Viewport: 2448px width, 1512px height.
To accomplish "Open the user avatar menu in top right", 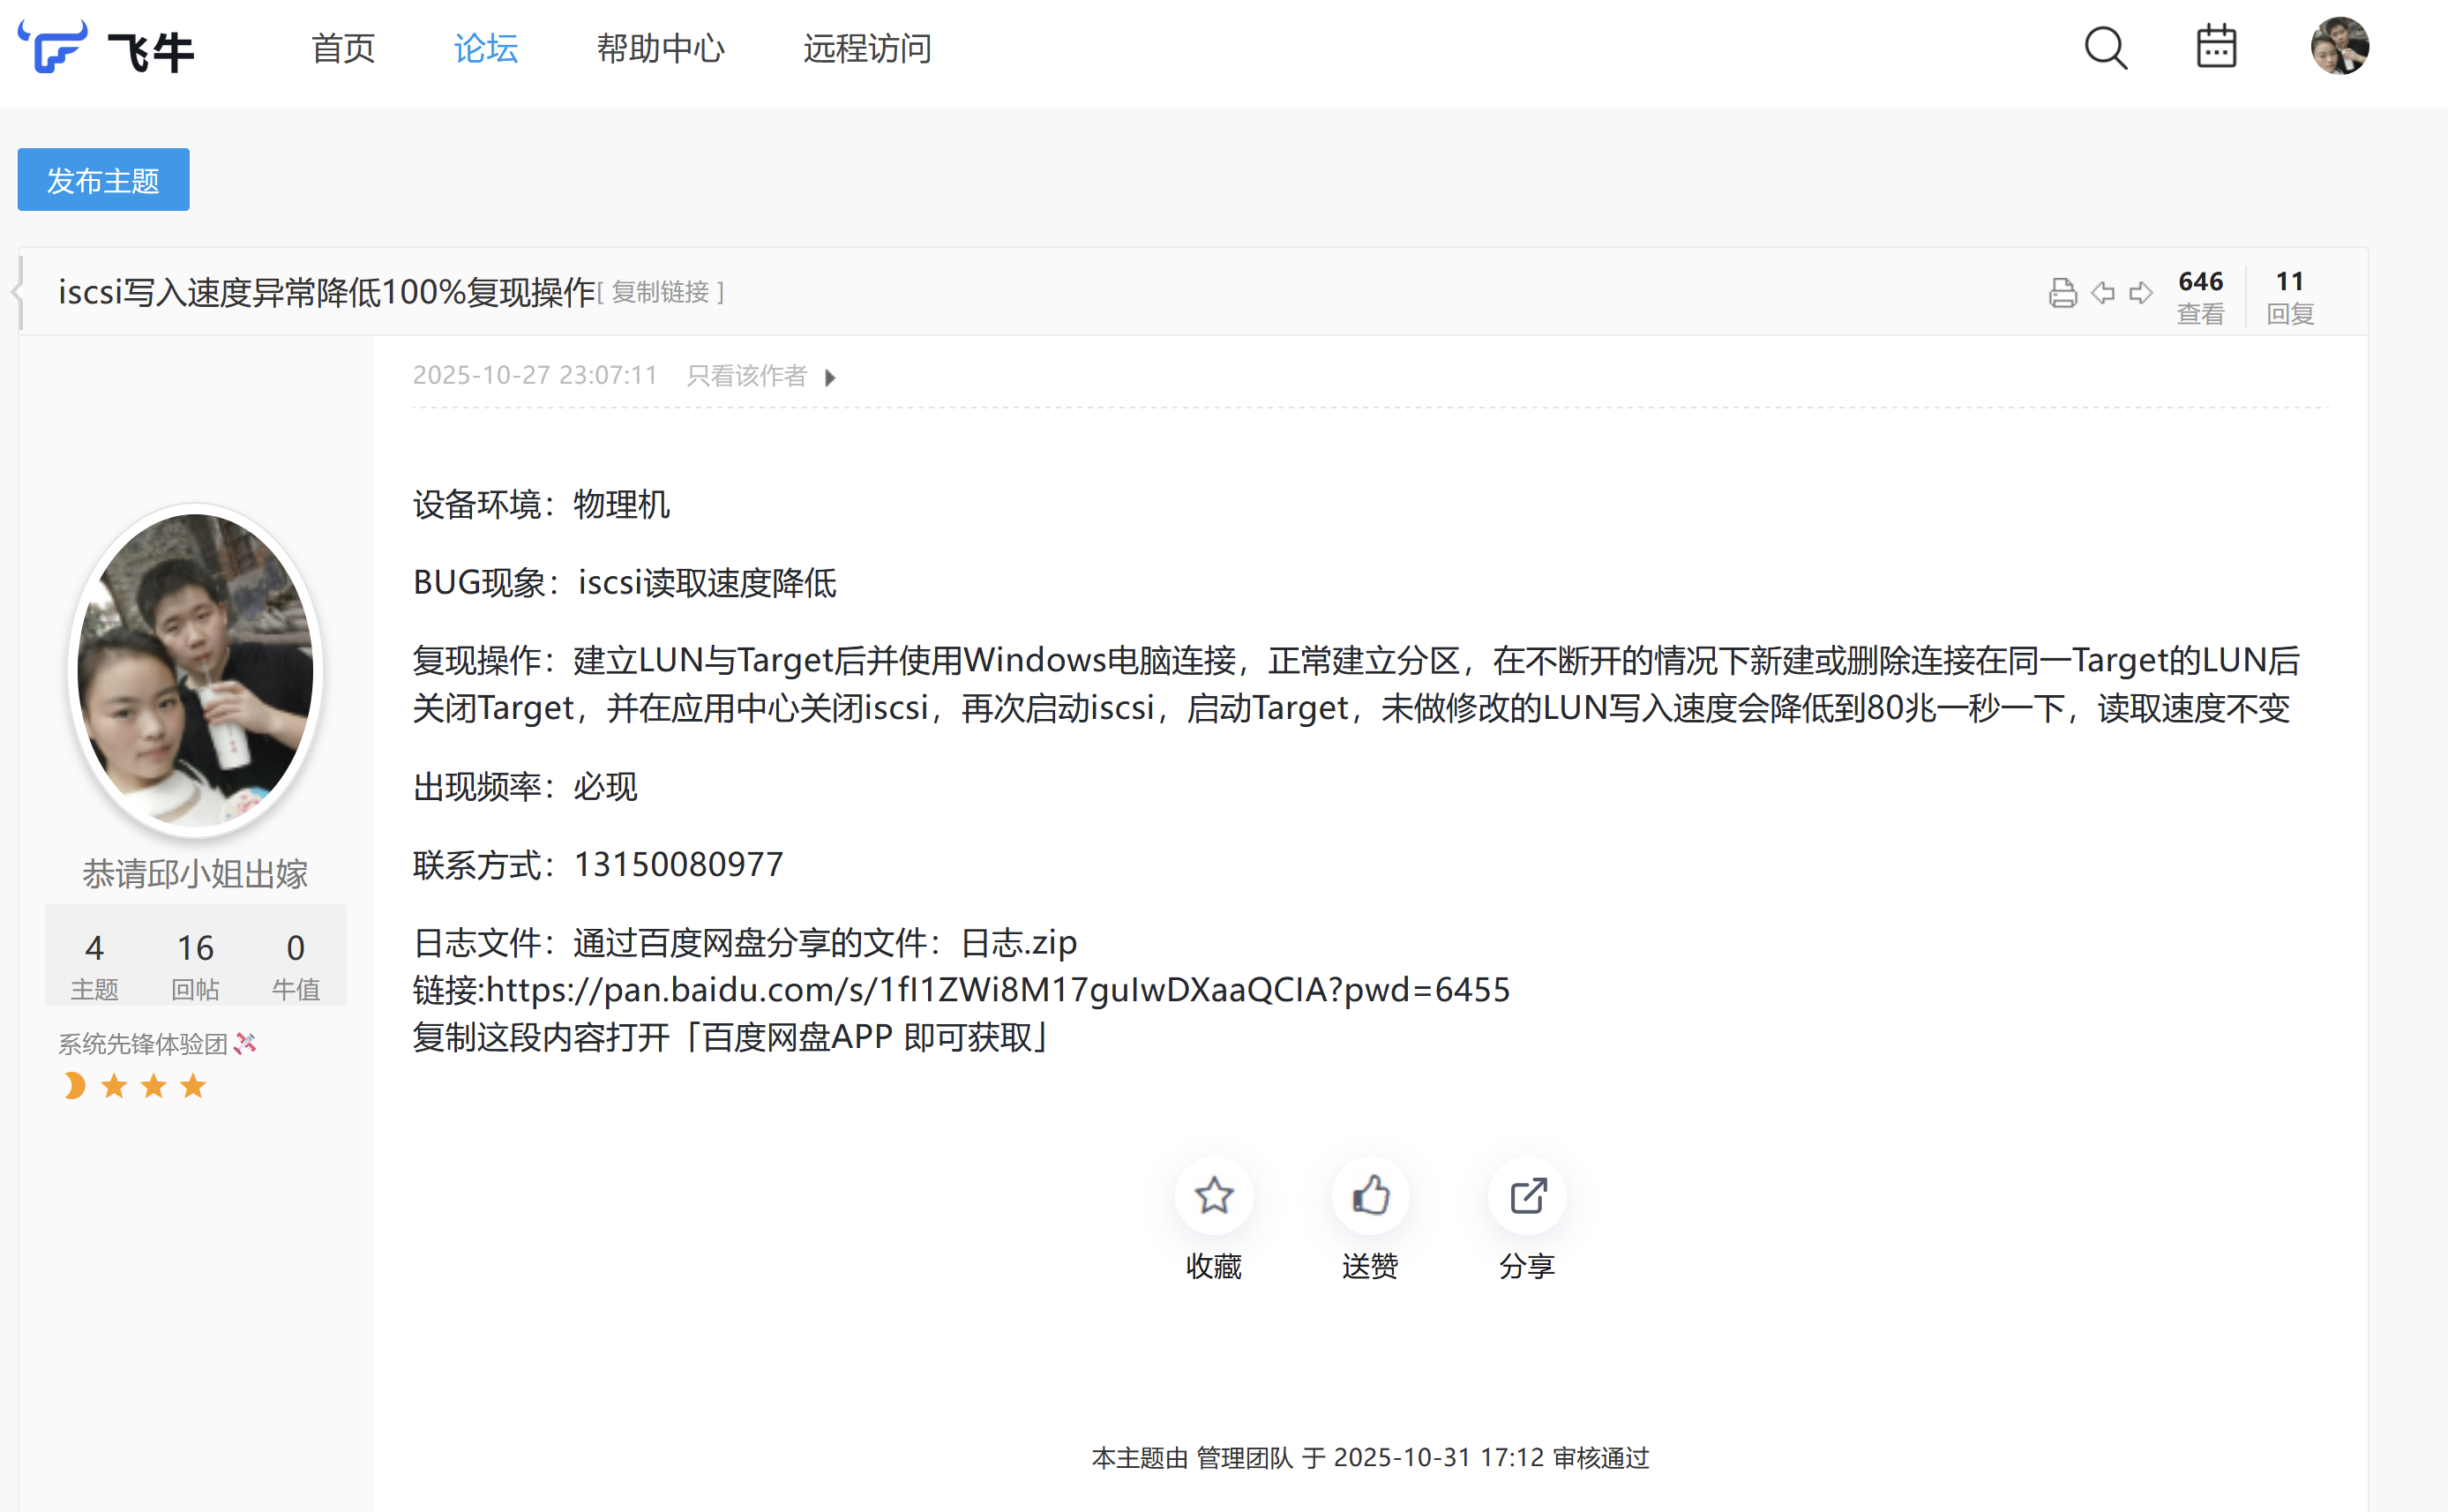I will [x=2340, y=47].
